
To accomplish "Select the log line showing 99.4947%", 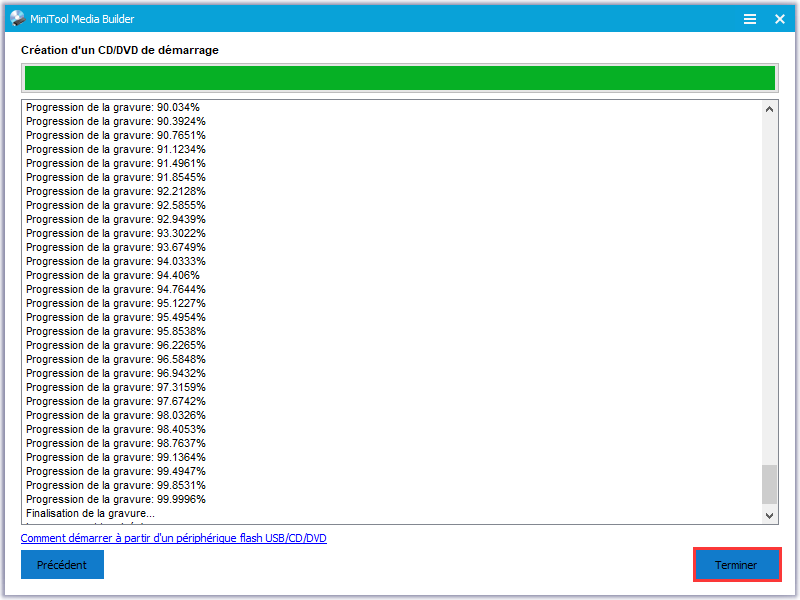I will 116,471.
